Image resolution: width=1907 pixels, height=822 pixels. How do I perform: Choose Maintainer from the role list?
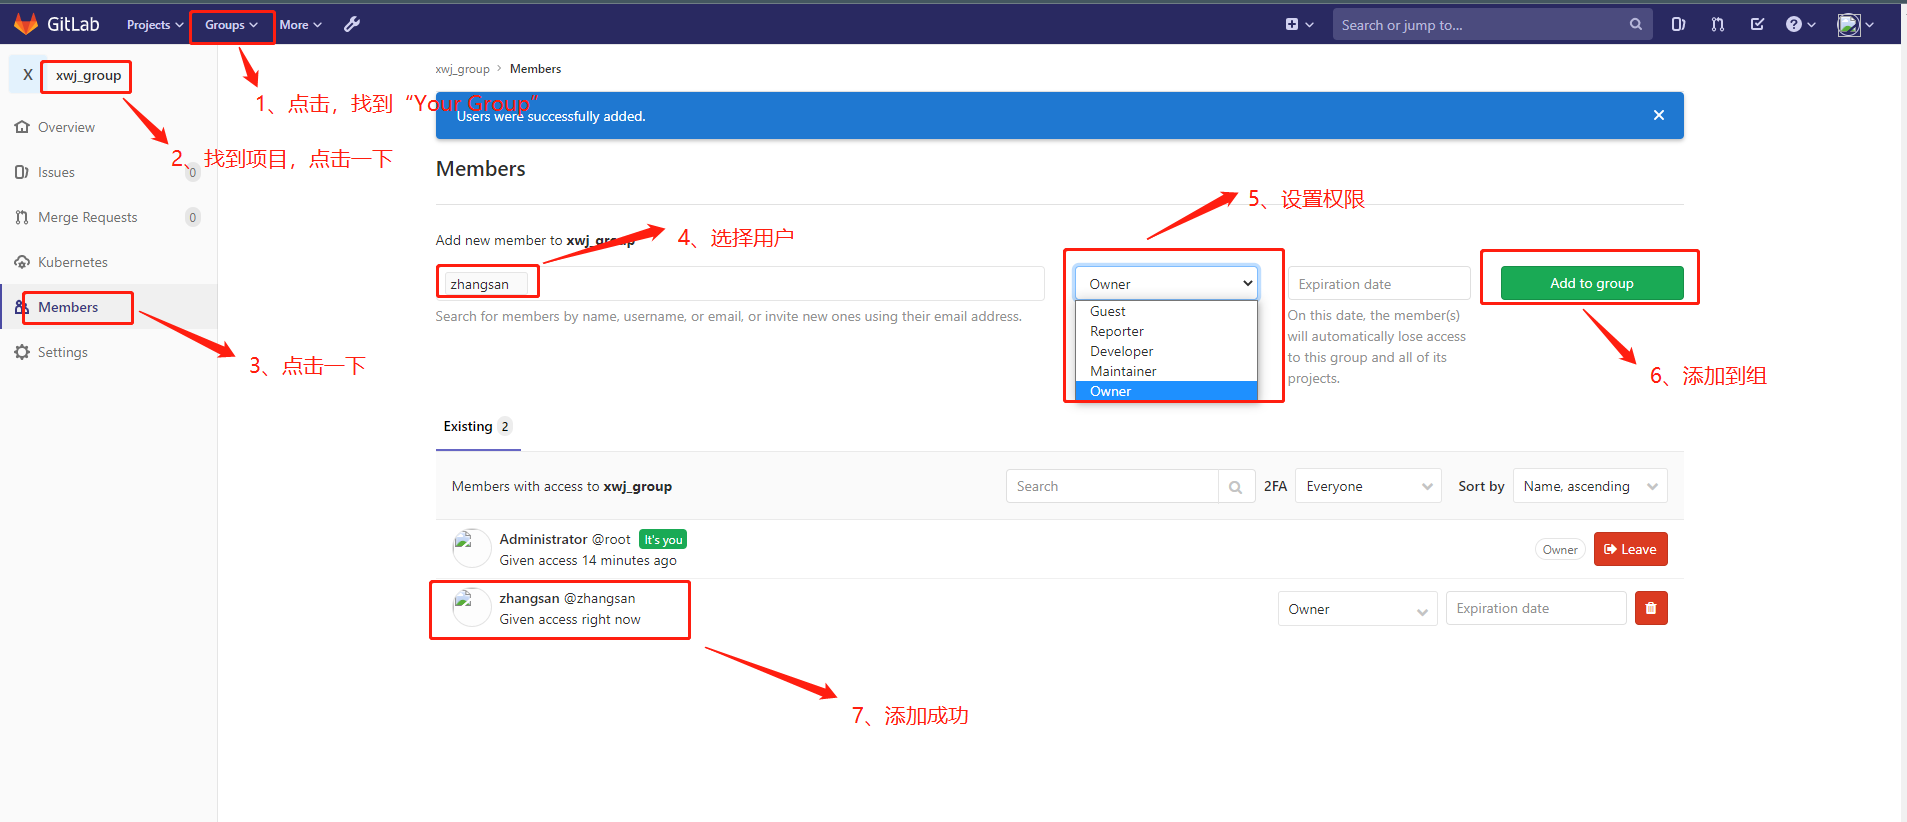pos(1166,371)
